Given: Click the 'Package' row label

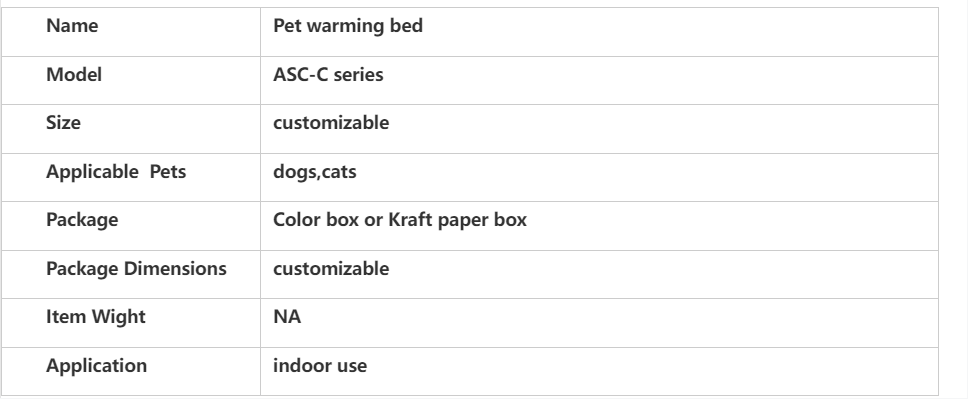Looking at the screenshot, I should click(81, 220).
